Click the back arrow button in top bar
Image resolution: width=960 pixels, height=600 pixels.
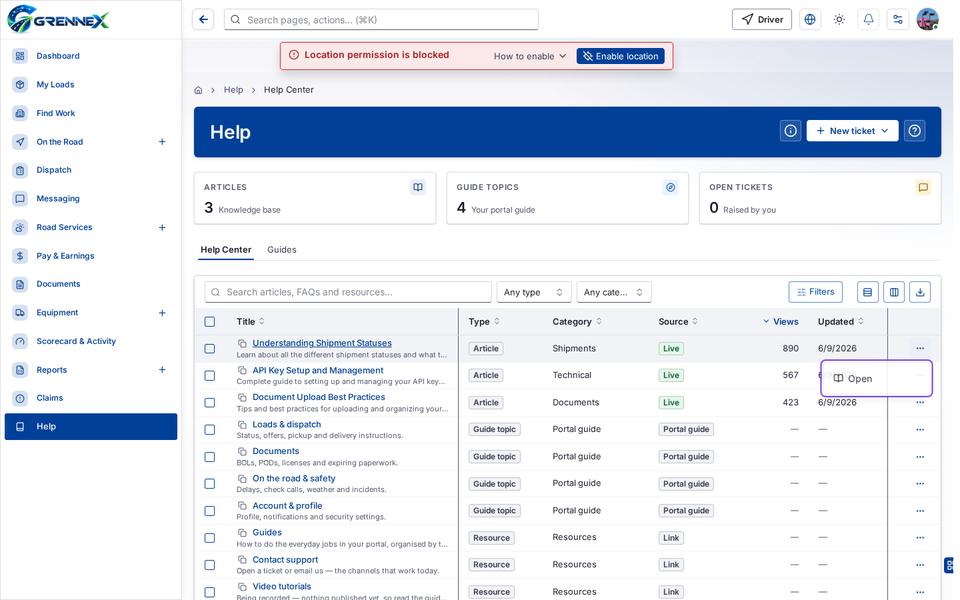(203, 20)
